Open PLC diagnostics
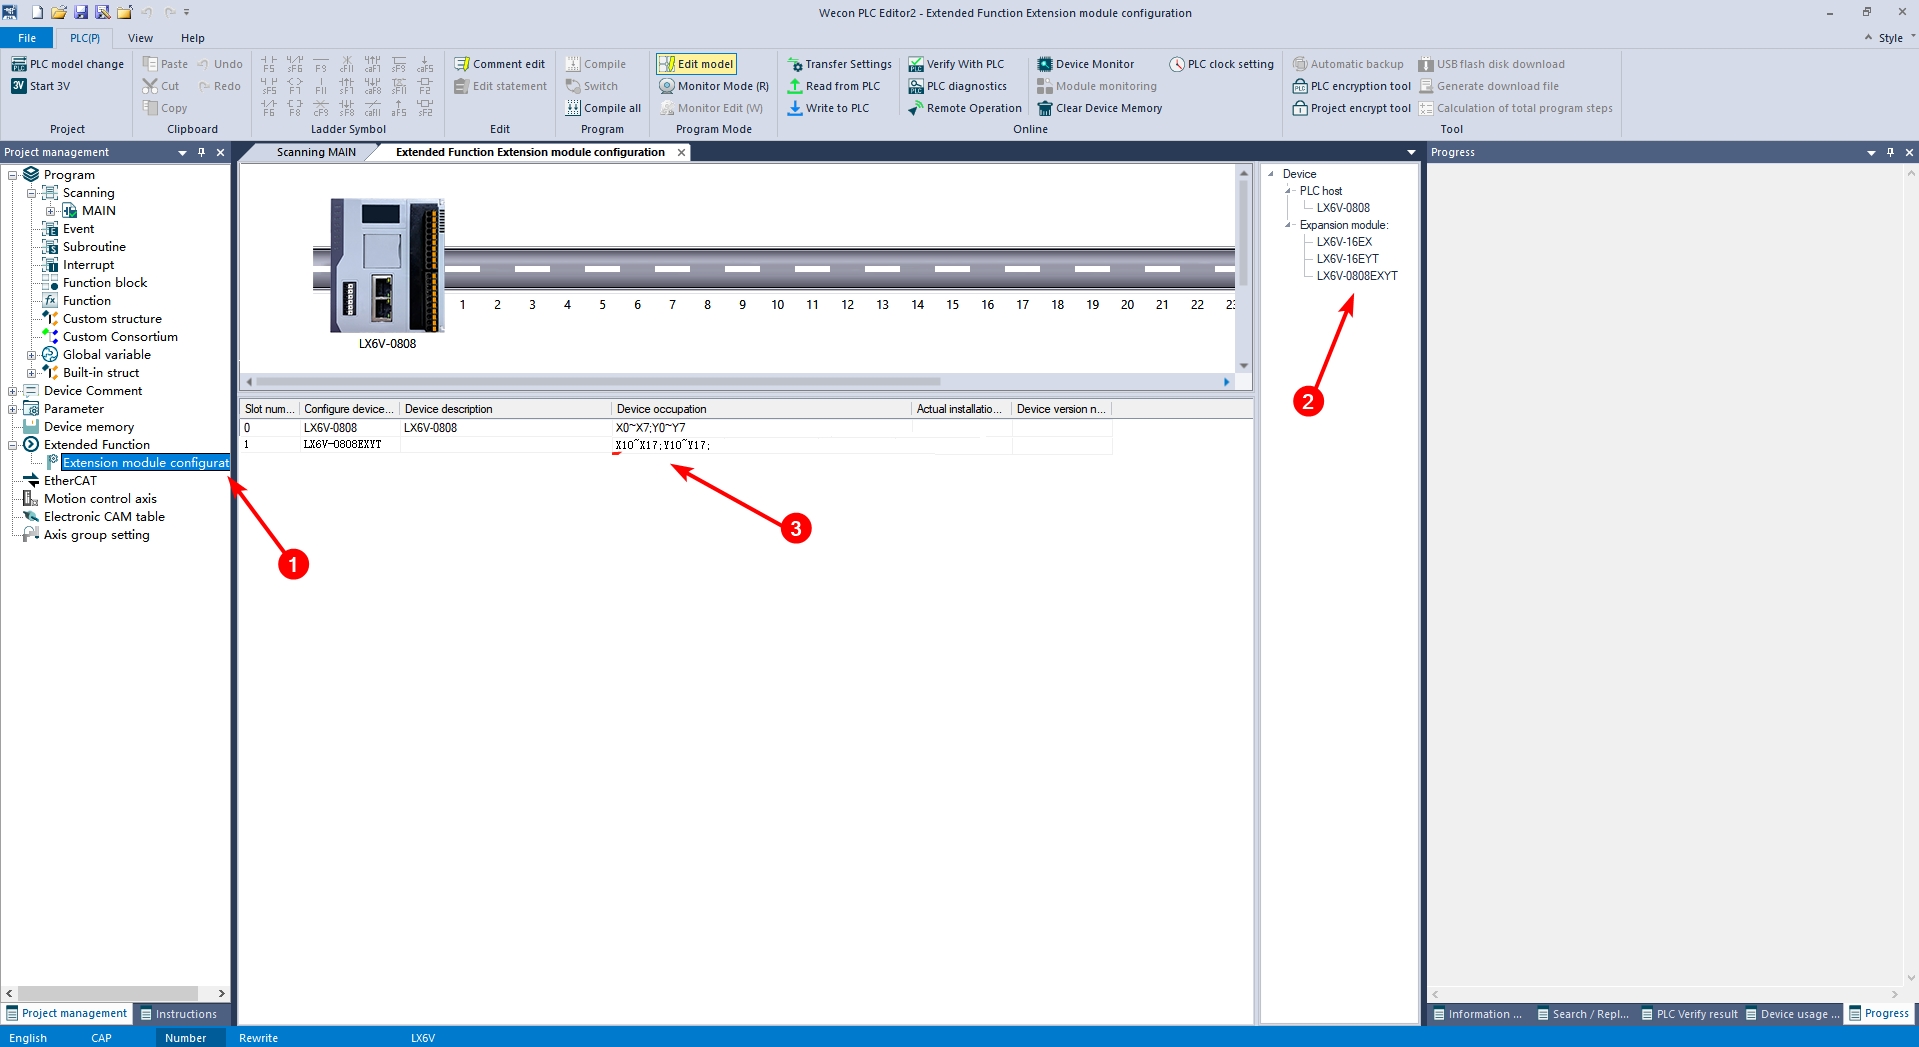Image resolution: width=1919 pixels, height=1047 pixels. pos(958,86)
